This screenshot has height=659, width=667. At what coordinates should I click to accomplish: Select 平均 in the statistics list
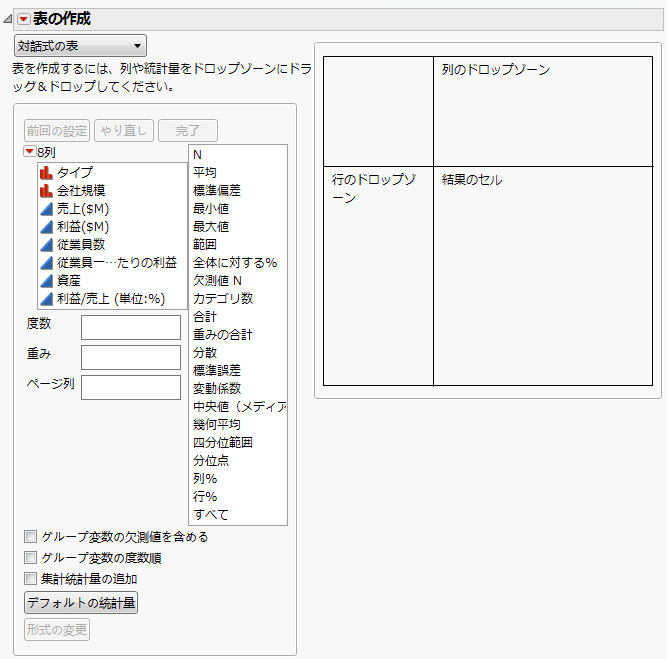pyautogui.click(x=204, y=172)
